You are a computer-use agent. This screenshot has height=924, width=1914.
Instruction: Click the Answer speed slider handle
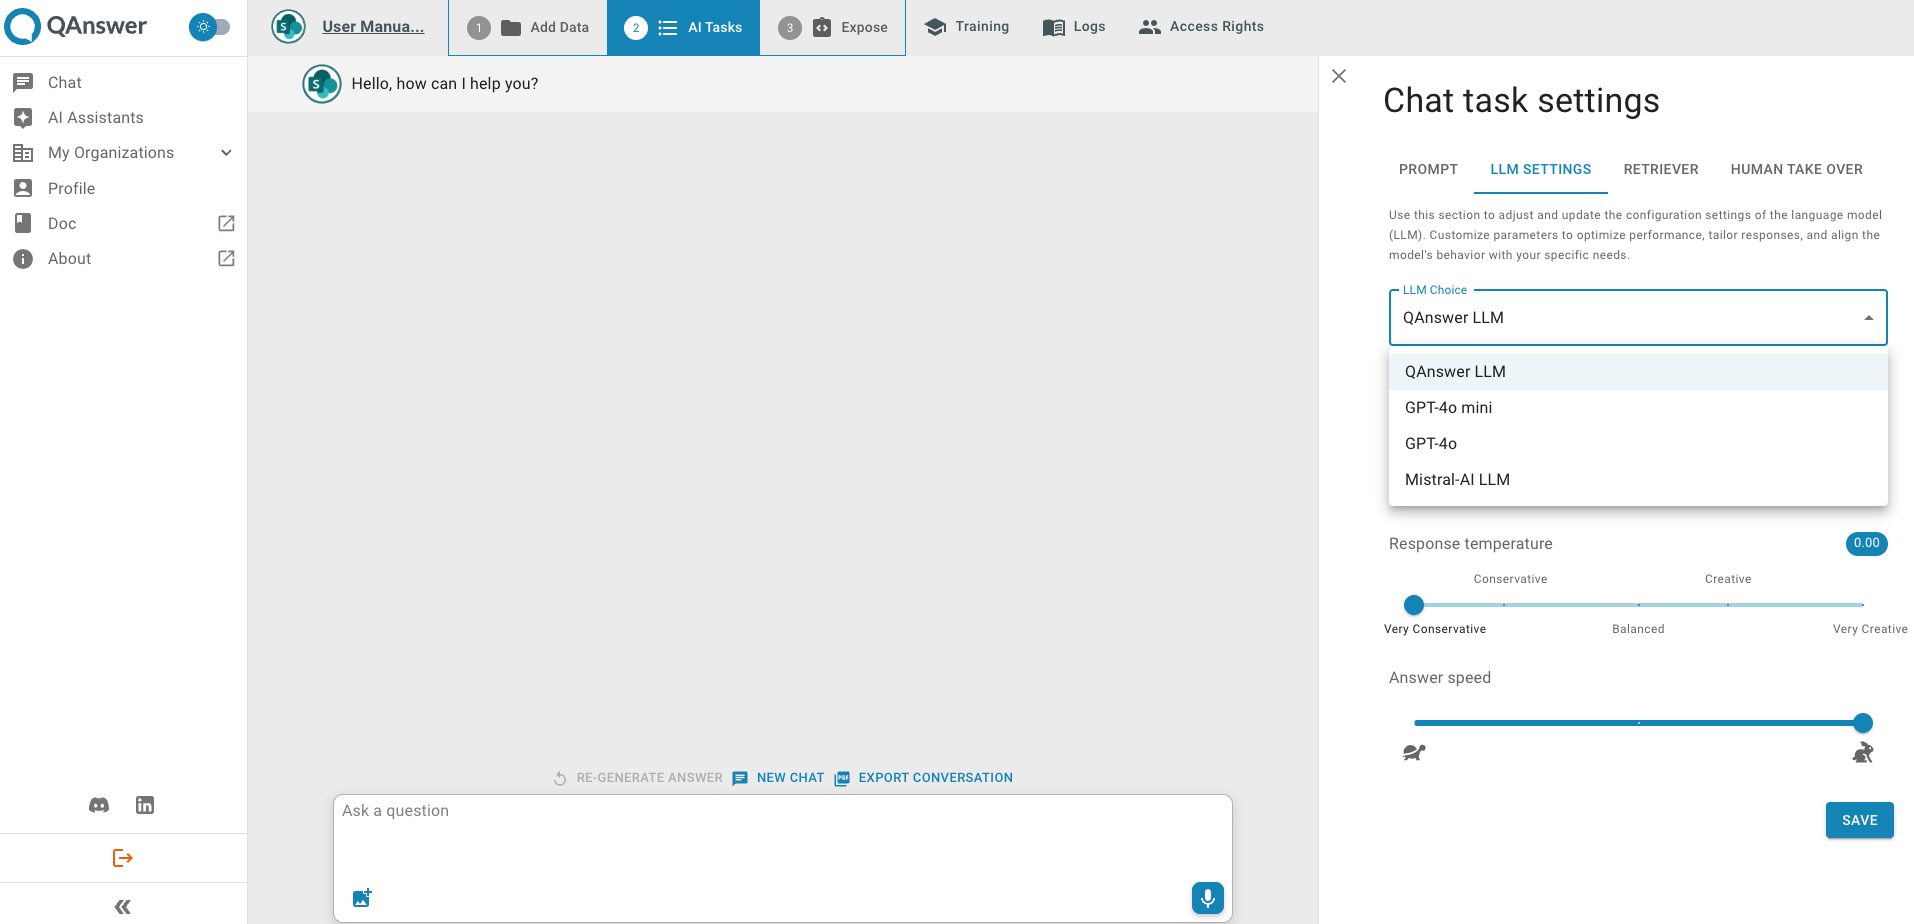(1862, 723)
